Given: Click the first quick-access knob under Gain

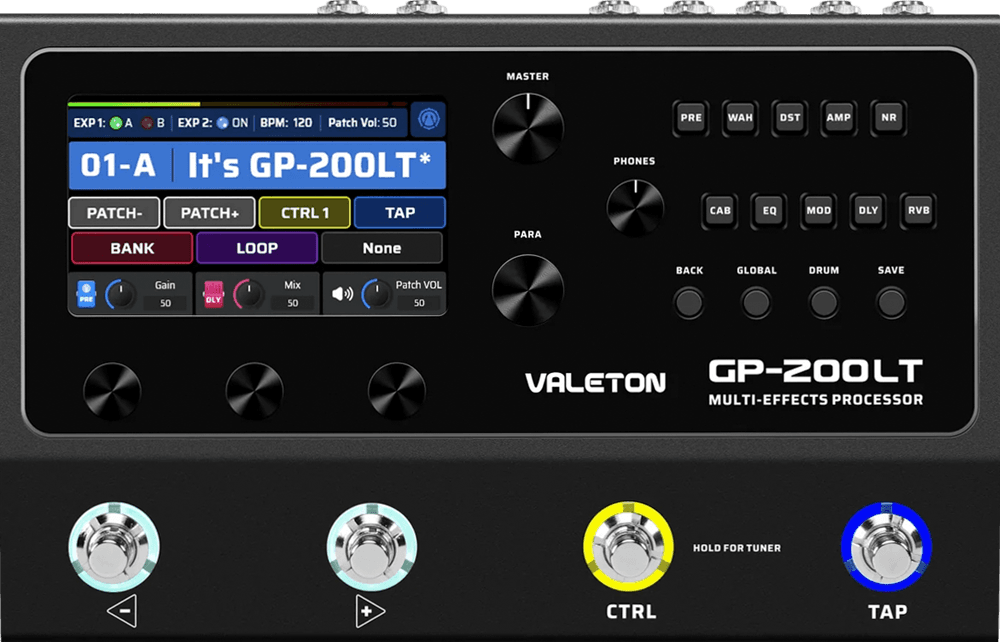Looking at the screenshot, I should (112, 391).
